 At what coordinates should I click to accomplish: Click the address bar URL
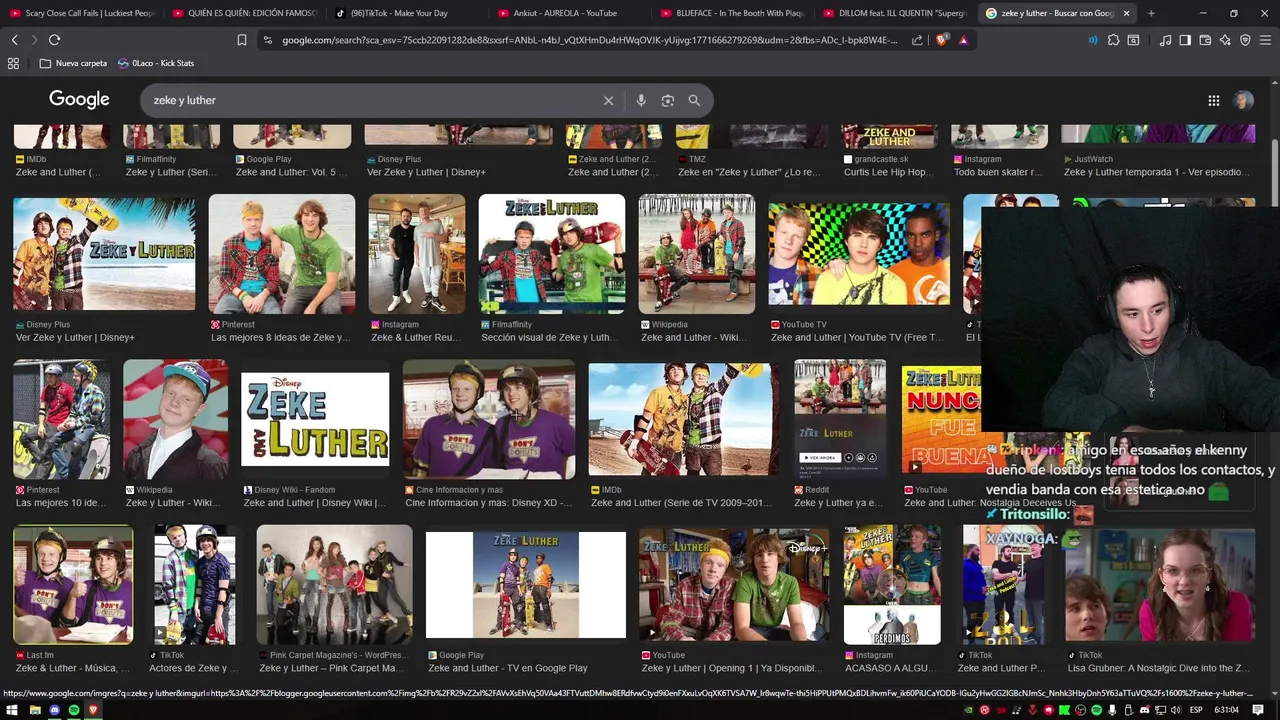click(590, 40)
